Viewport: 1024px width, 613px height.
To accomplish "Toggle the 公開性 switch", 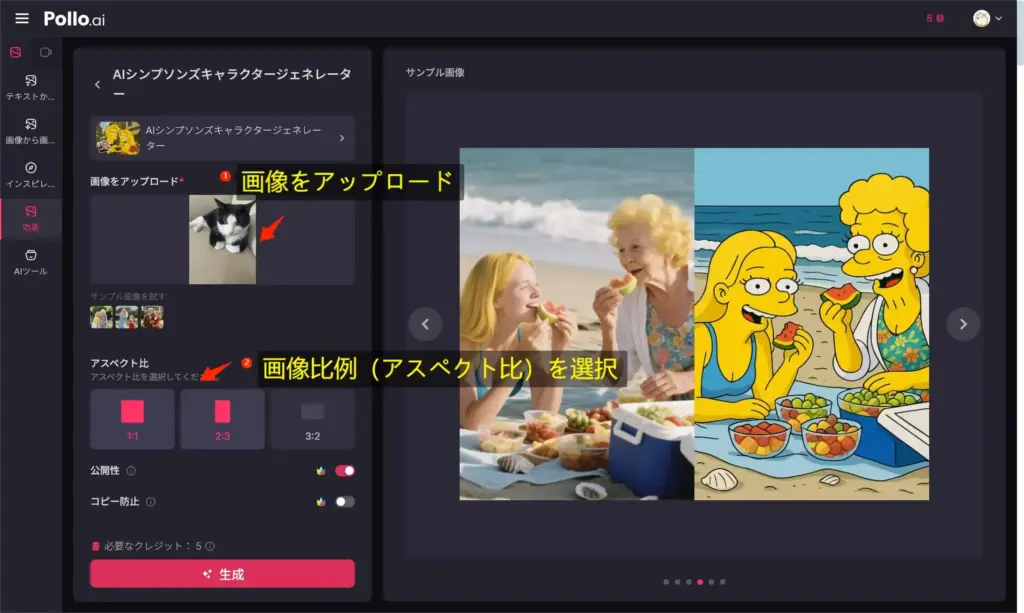I will pos(345,471).
